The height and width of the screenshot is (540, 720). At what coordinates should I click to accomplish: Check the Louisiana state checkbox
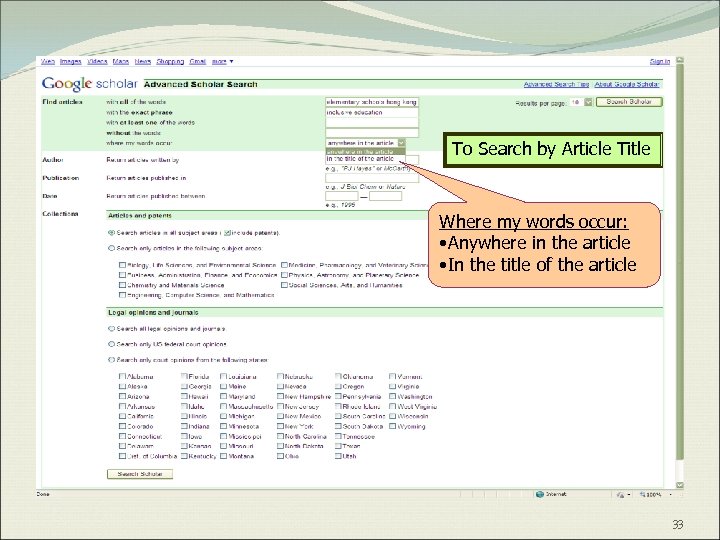(x=223, y=377)
